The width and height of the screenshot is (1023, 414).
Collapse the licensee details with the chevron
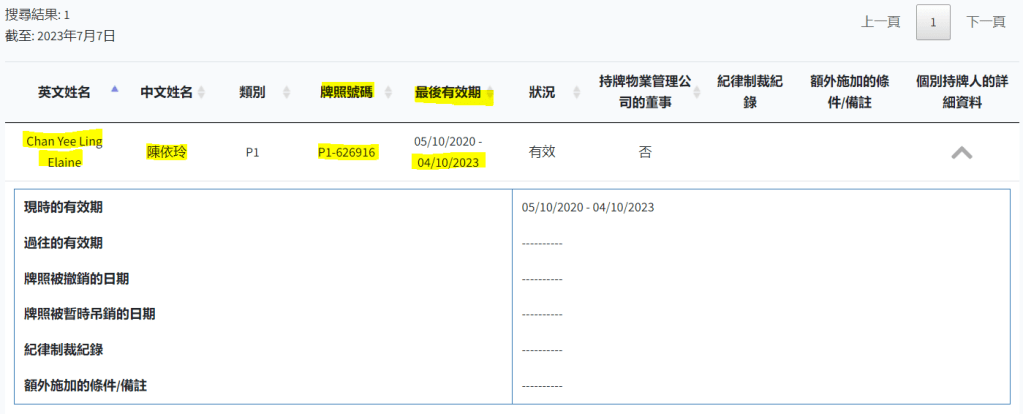[961, 153]
